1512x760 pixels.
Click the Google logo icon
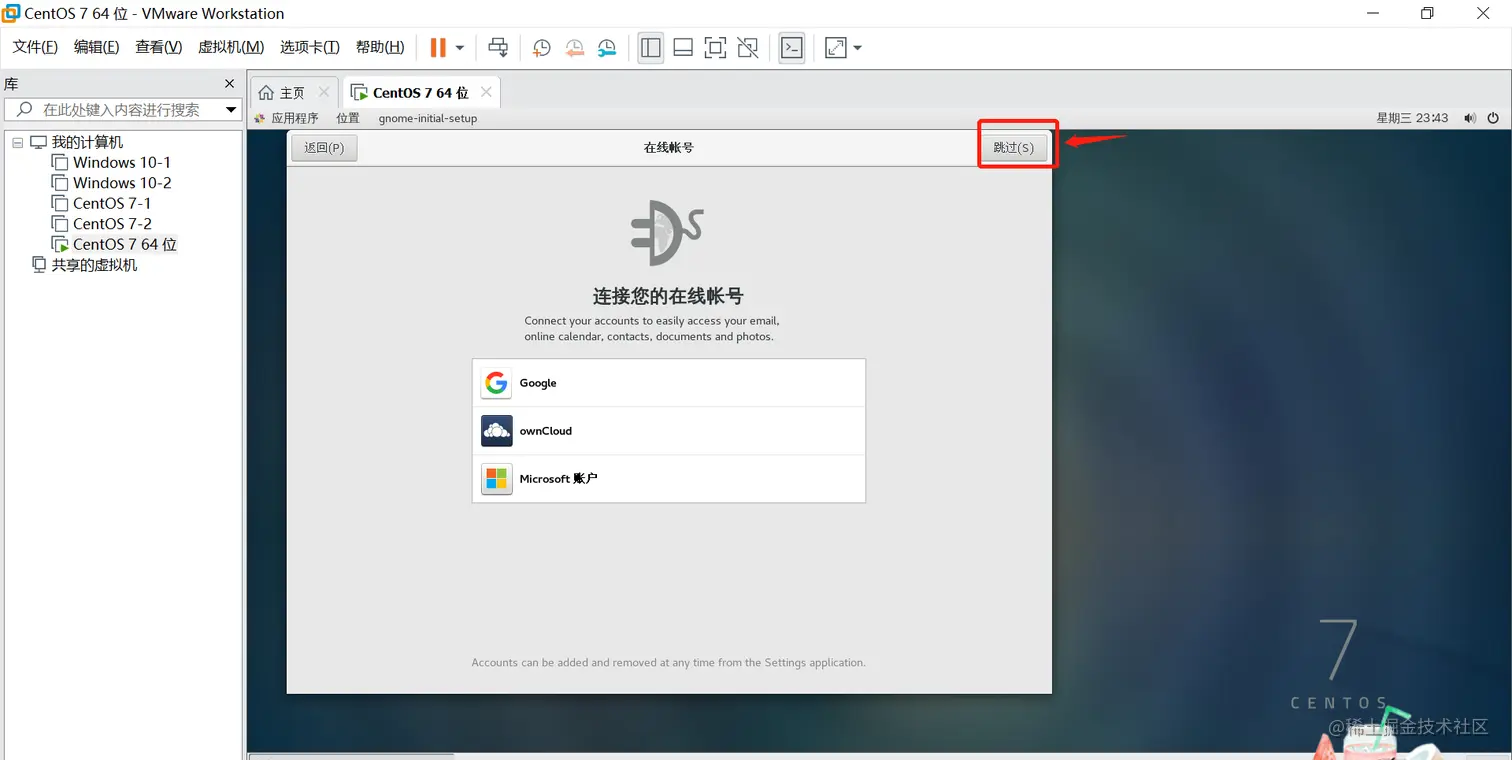[x=496, y=383]
